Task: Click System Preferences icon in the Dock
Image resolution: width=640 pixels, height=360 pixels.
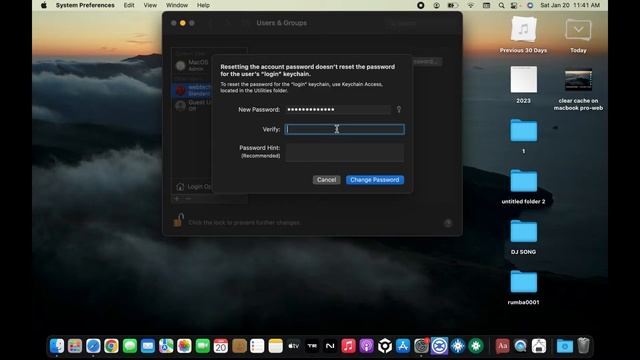Action: coord(421,346)
